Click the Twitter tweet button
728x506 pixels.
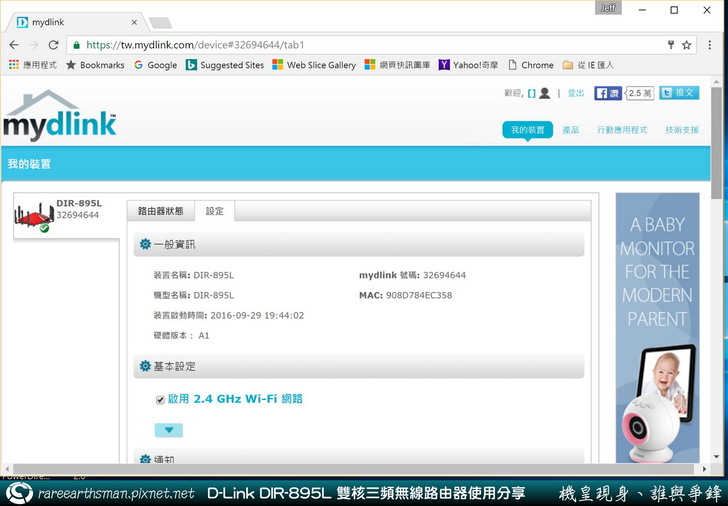coord(679,93)
